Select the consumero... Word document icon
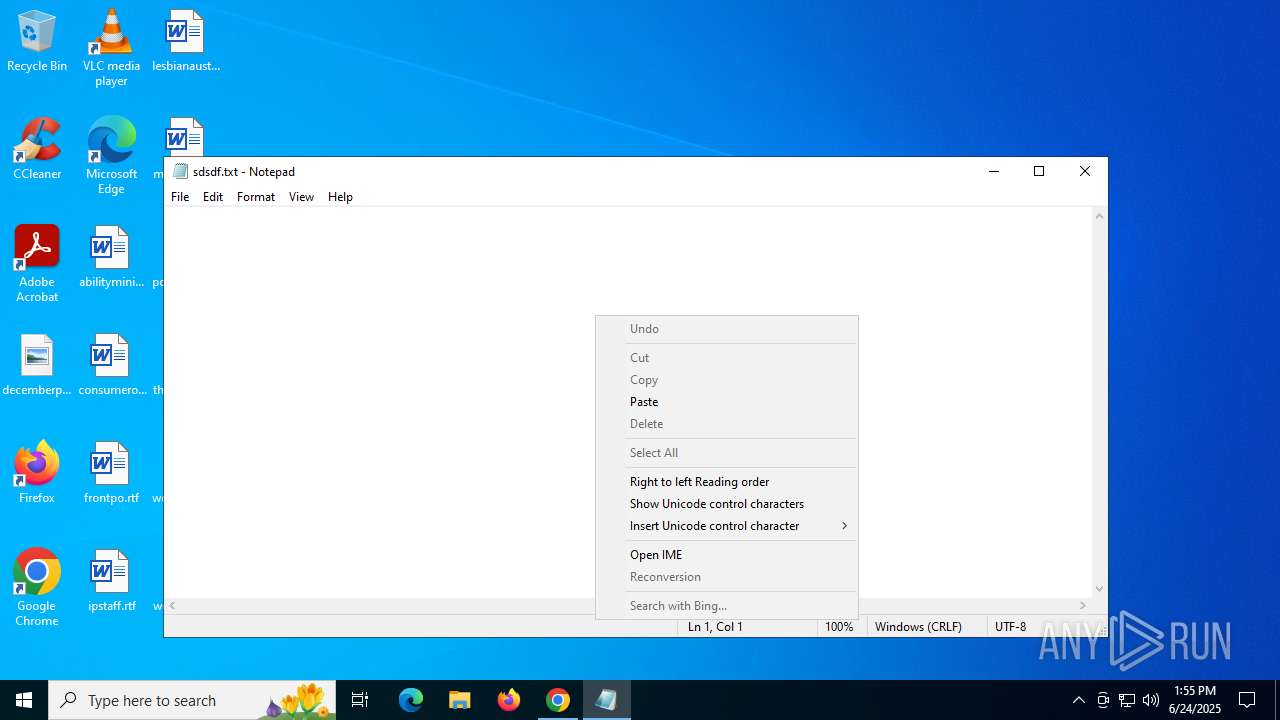Viewport: 1280px width, 720px height. pos(112,365)
